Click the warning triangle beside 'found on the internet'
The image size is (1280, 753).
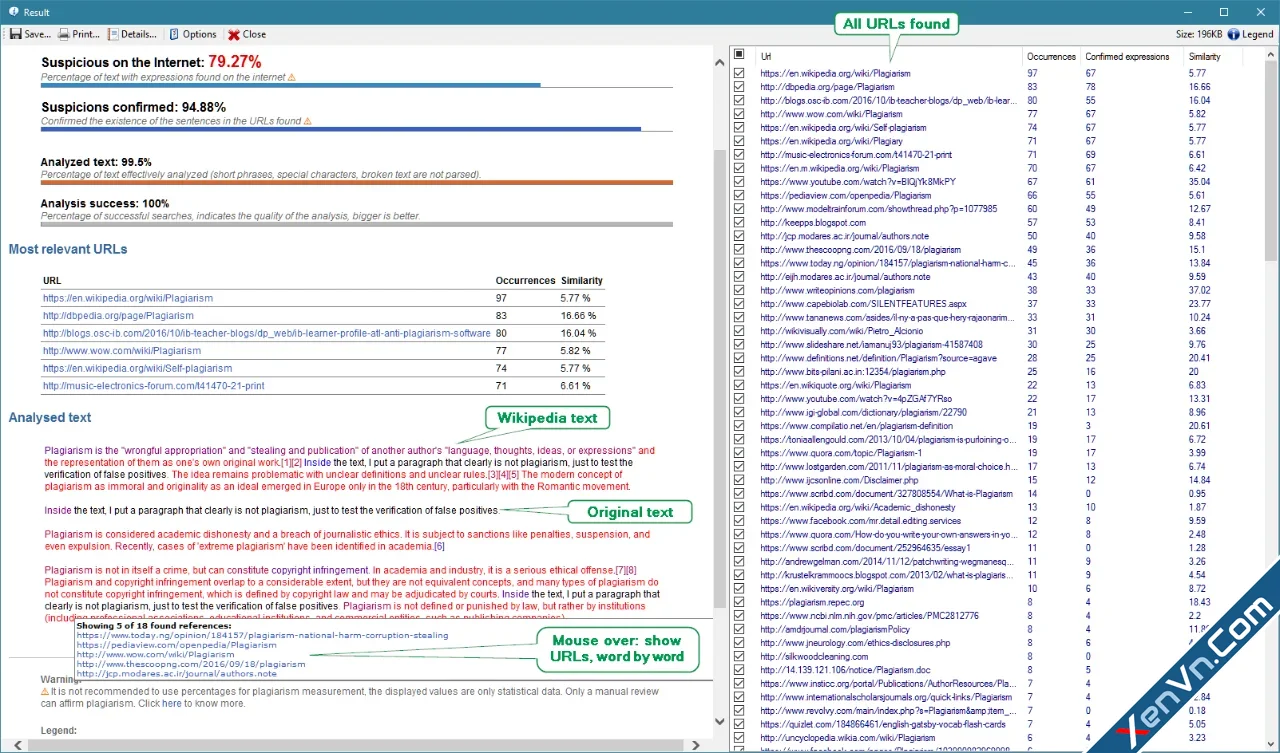tap(292, 77)
